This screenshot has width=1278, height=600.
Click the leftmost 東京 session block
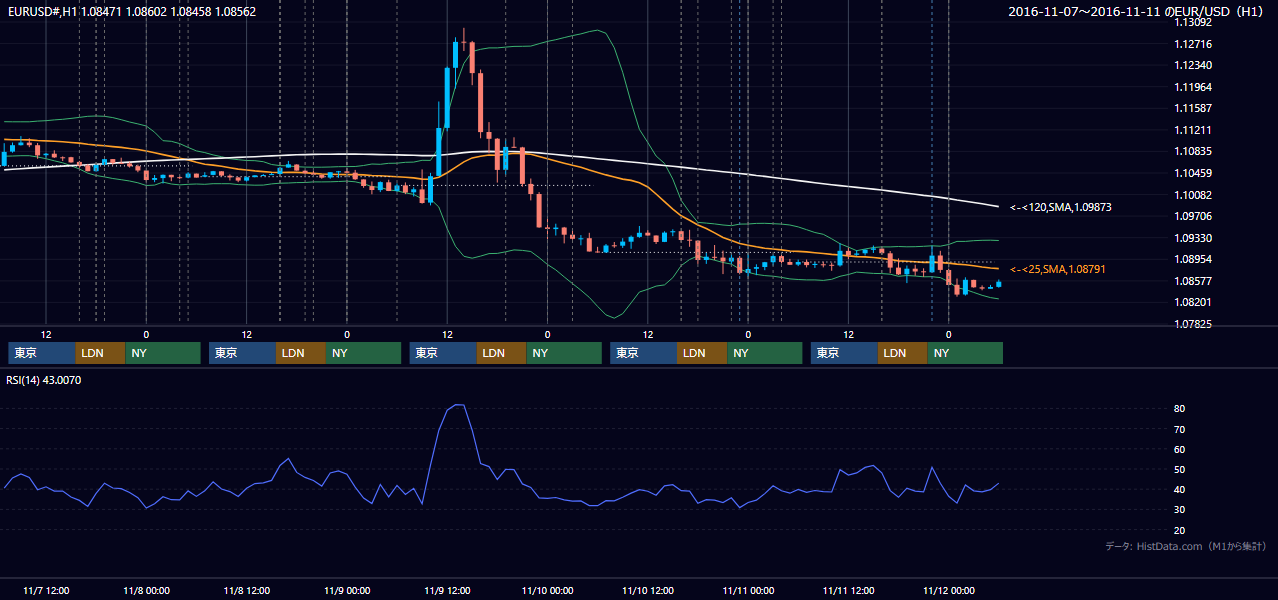pos(42,353)
